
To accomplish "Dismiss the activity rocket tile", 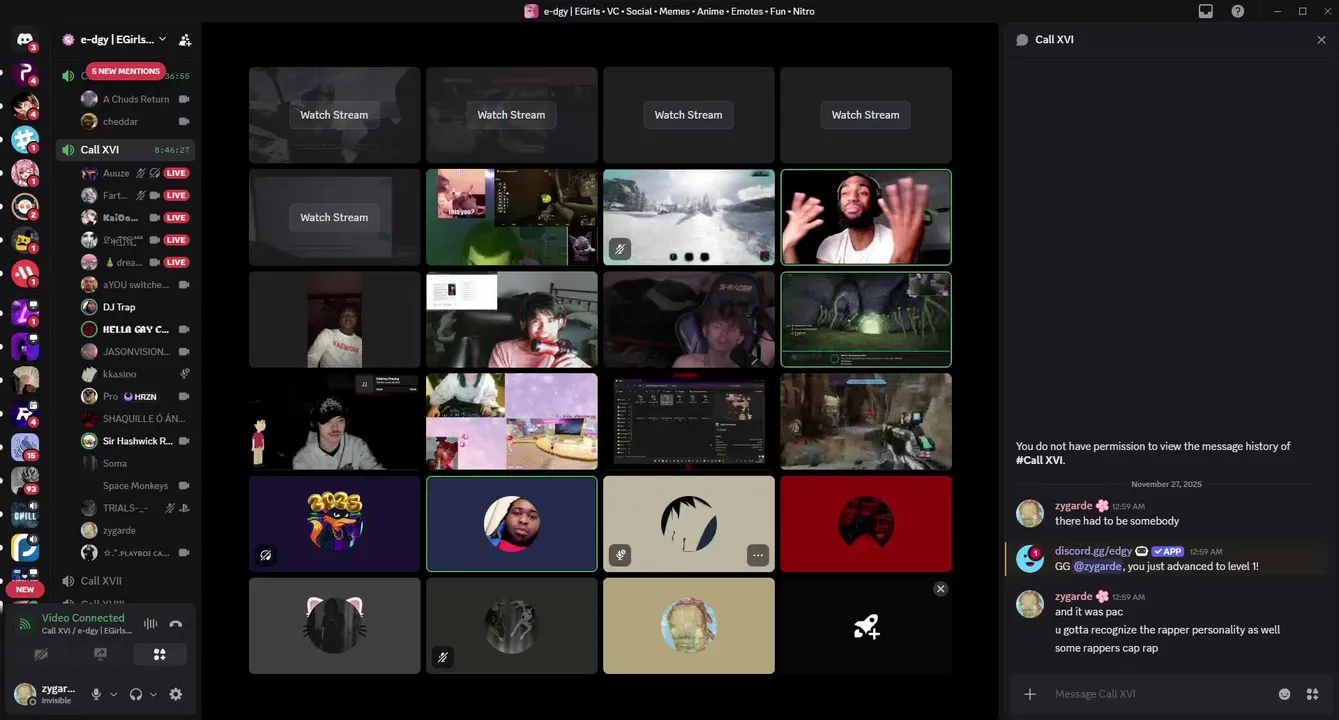I will [940, 589].
